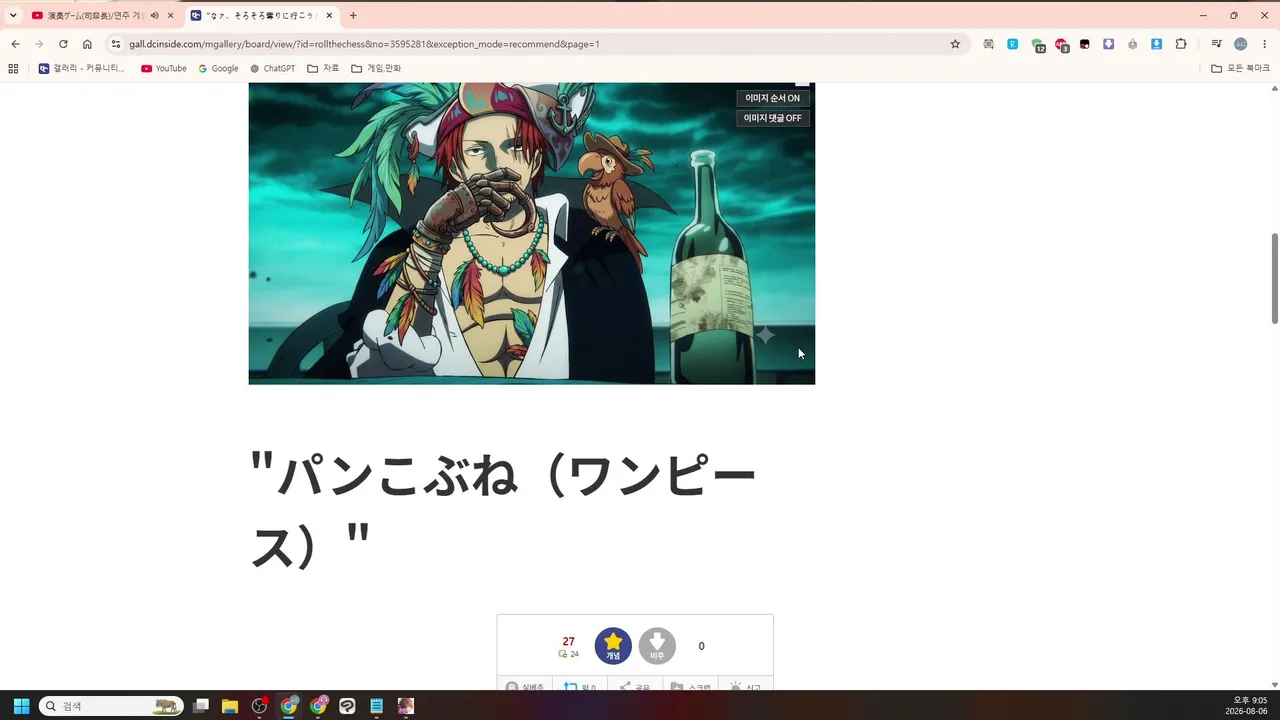Click the screenshot capture extension icon

989,44
